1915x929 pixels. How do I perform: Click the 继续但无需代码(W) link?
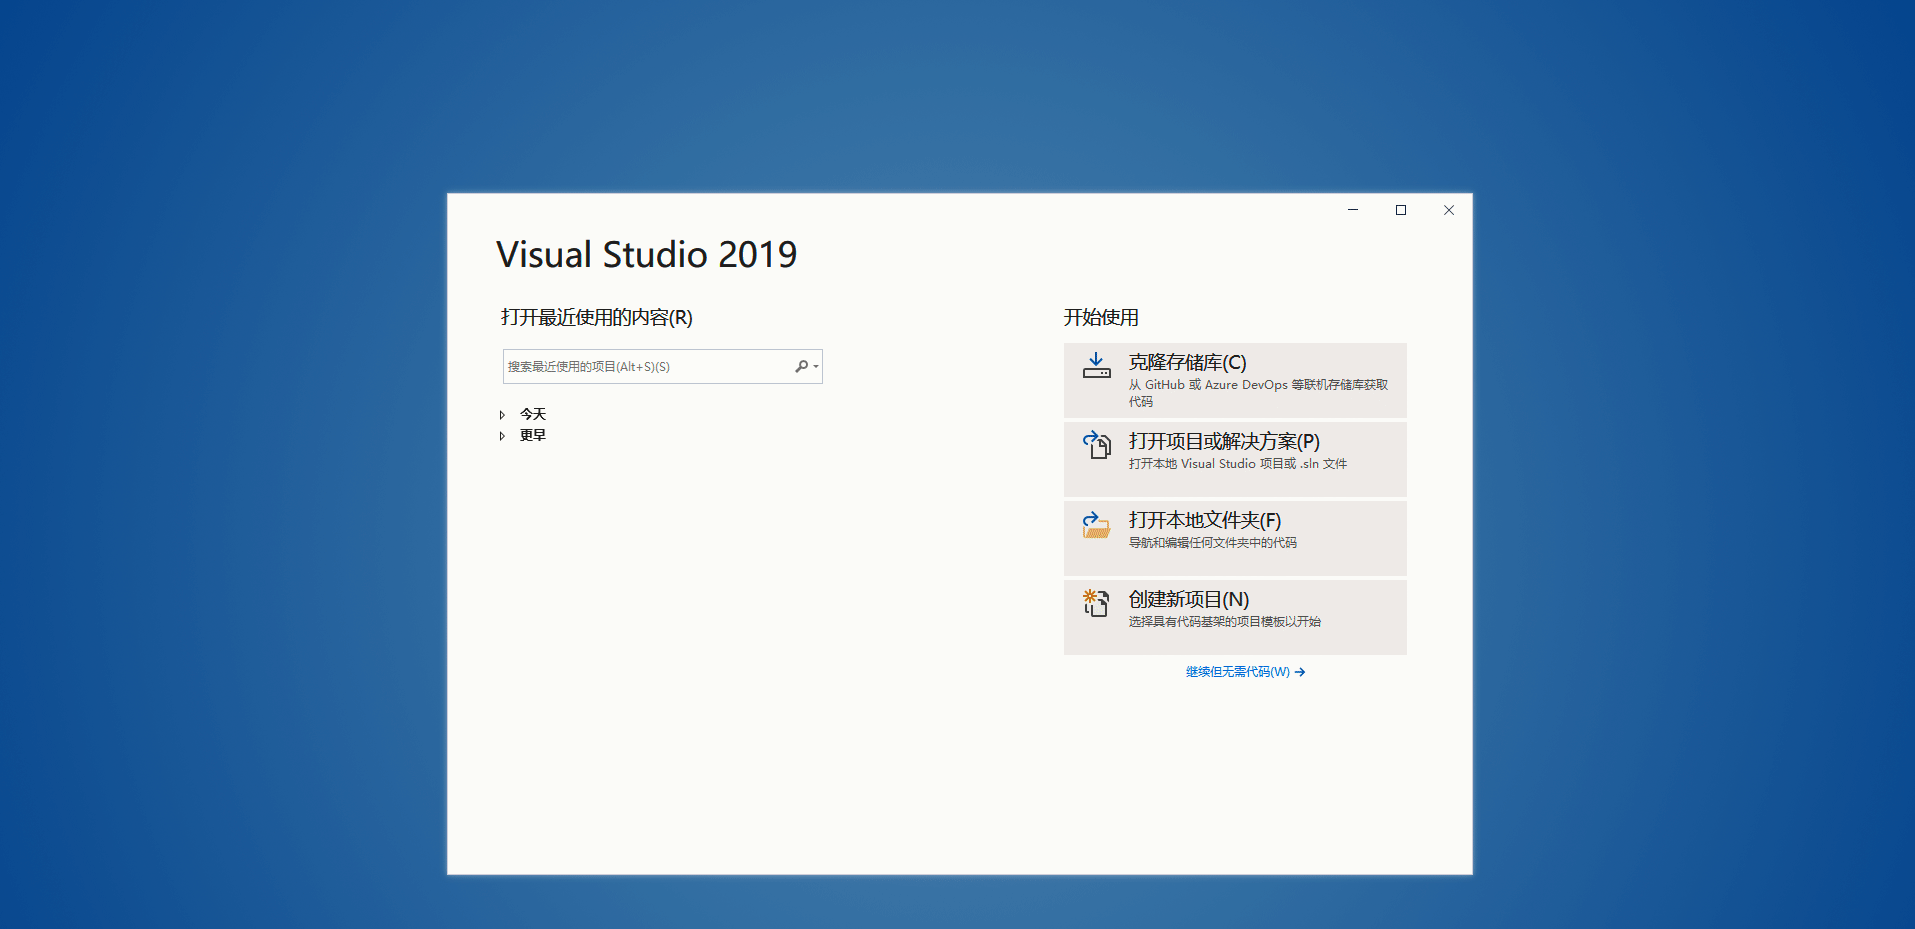[x=1237, y=671]
